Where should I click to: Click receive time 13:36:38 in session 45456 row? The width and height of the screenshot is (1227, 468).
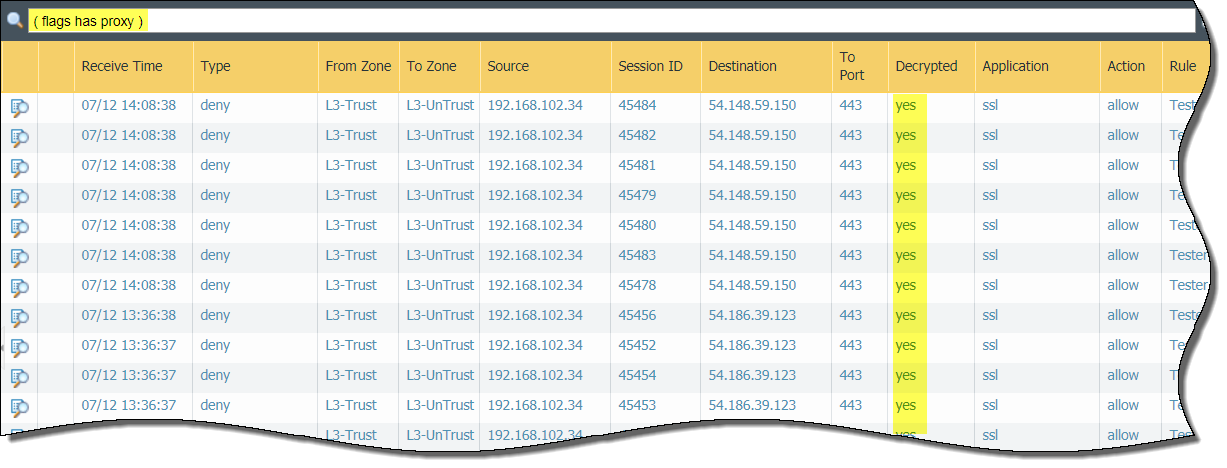tap(129, 315)
